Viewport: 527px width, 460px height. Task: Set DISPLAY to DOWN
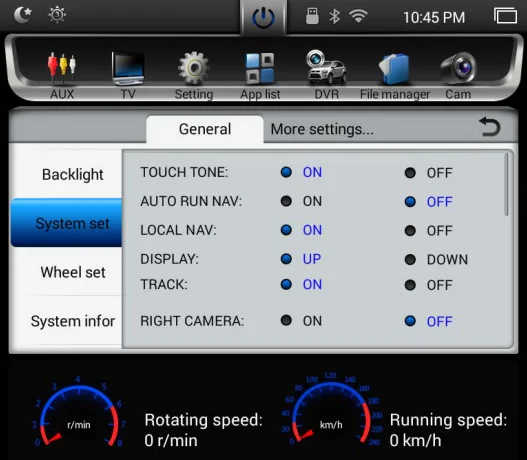point(436,259)
